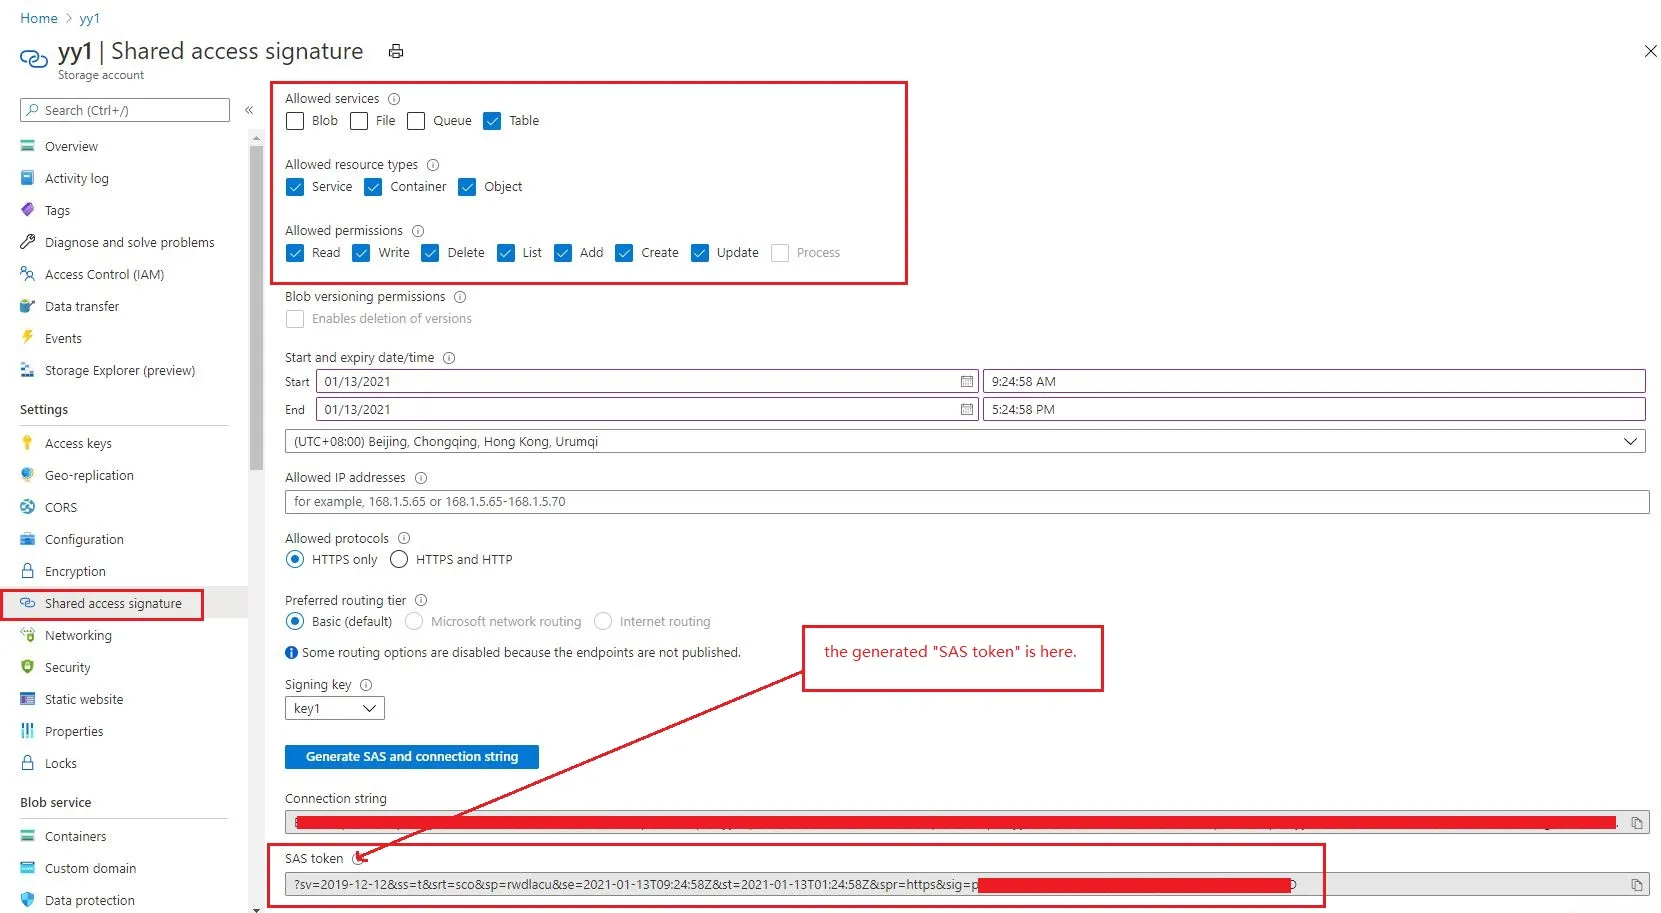The height and width of the screenshot is (913, 1661).
Task: Uncheck the List permission
Action: coord(506,253)
